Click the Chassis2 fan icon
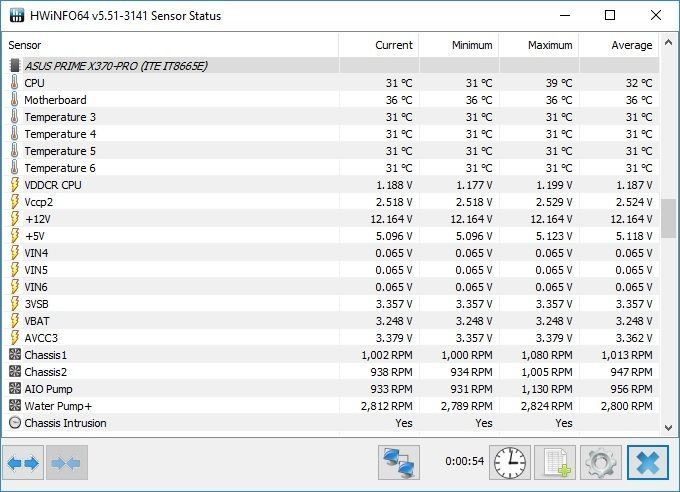680x492 pixels. click(x=15, y=371)
